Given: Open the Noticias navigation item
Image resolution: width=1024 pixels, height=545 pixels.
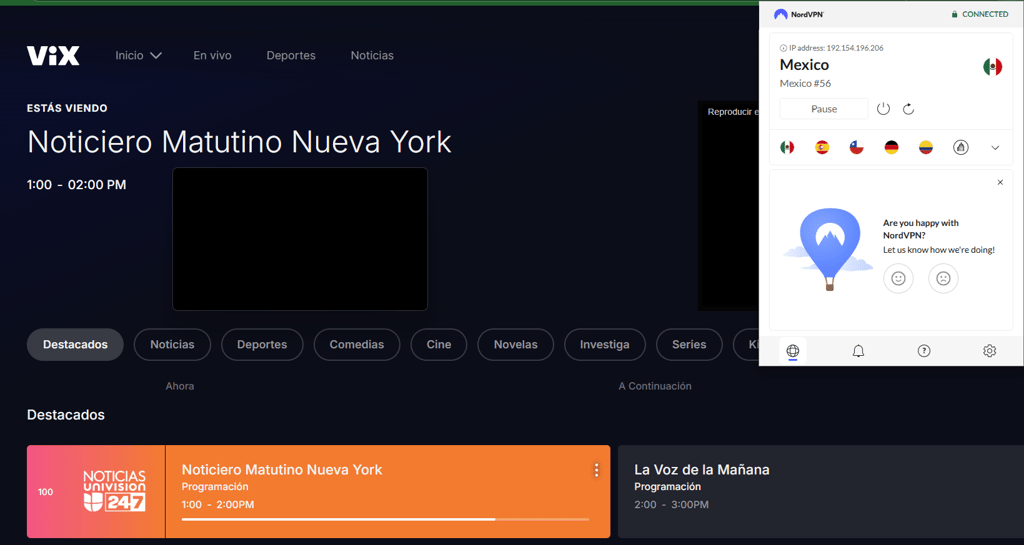Looking at the screenshot, I should tap(372, 55).
